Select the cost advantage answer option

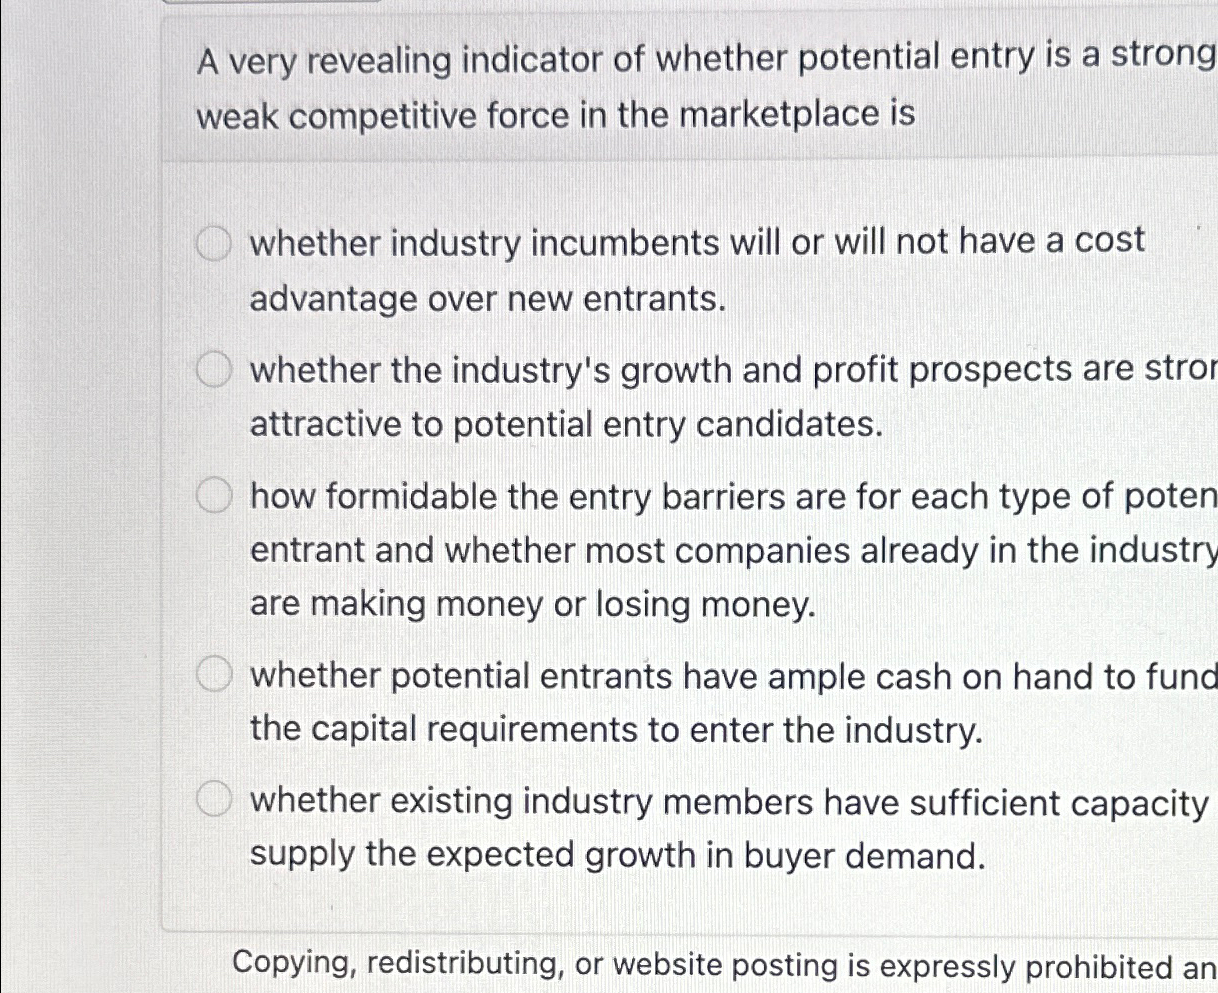(x=214, y=243)
